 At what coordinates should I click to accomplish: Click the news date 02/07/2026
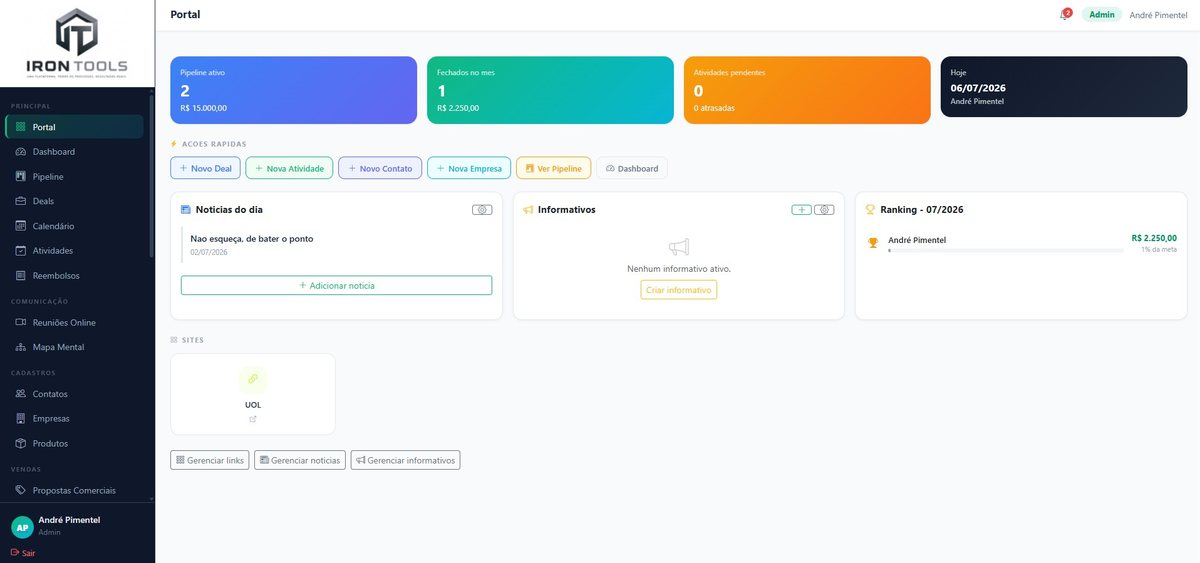tap(209, 252)
